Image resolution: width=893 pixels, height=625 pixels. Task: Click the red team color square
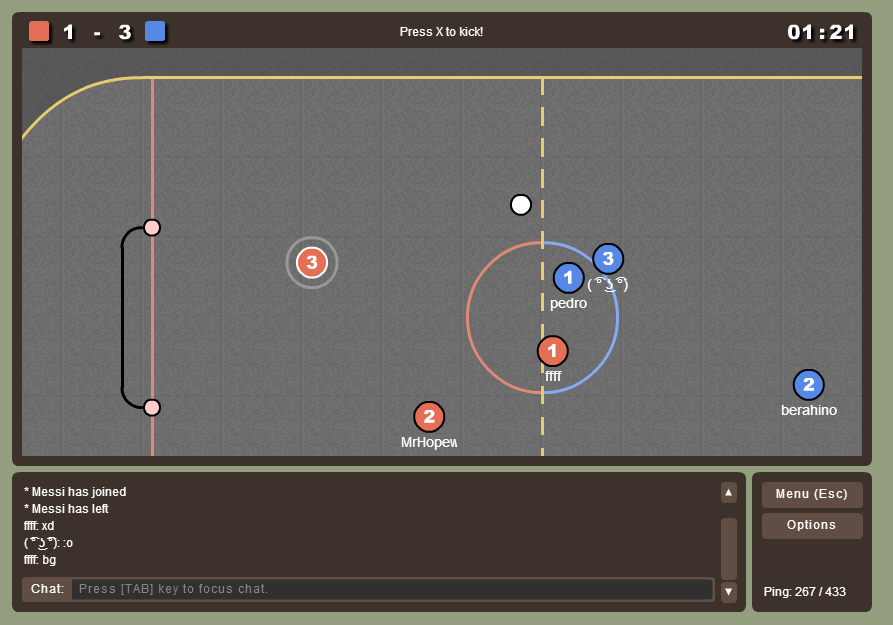pyautogui.click(x=39, y=32)
